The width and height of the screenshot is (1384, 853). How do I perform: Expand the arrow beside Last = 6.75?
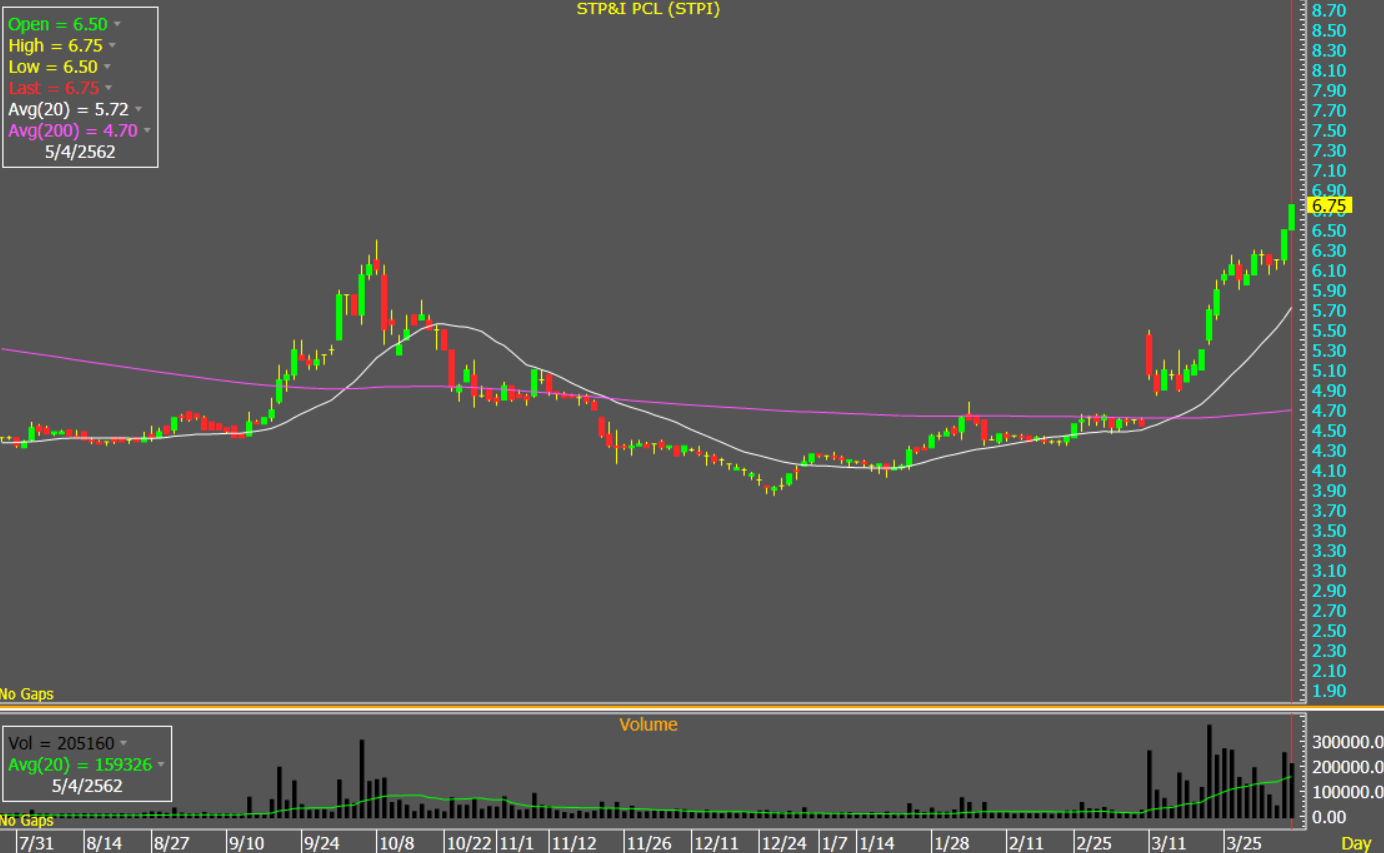click(109, 88)
